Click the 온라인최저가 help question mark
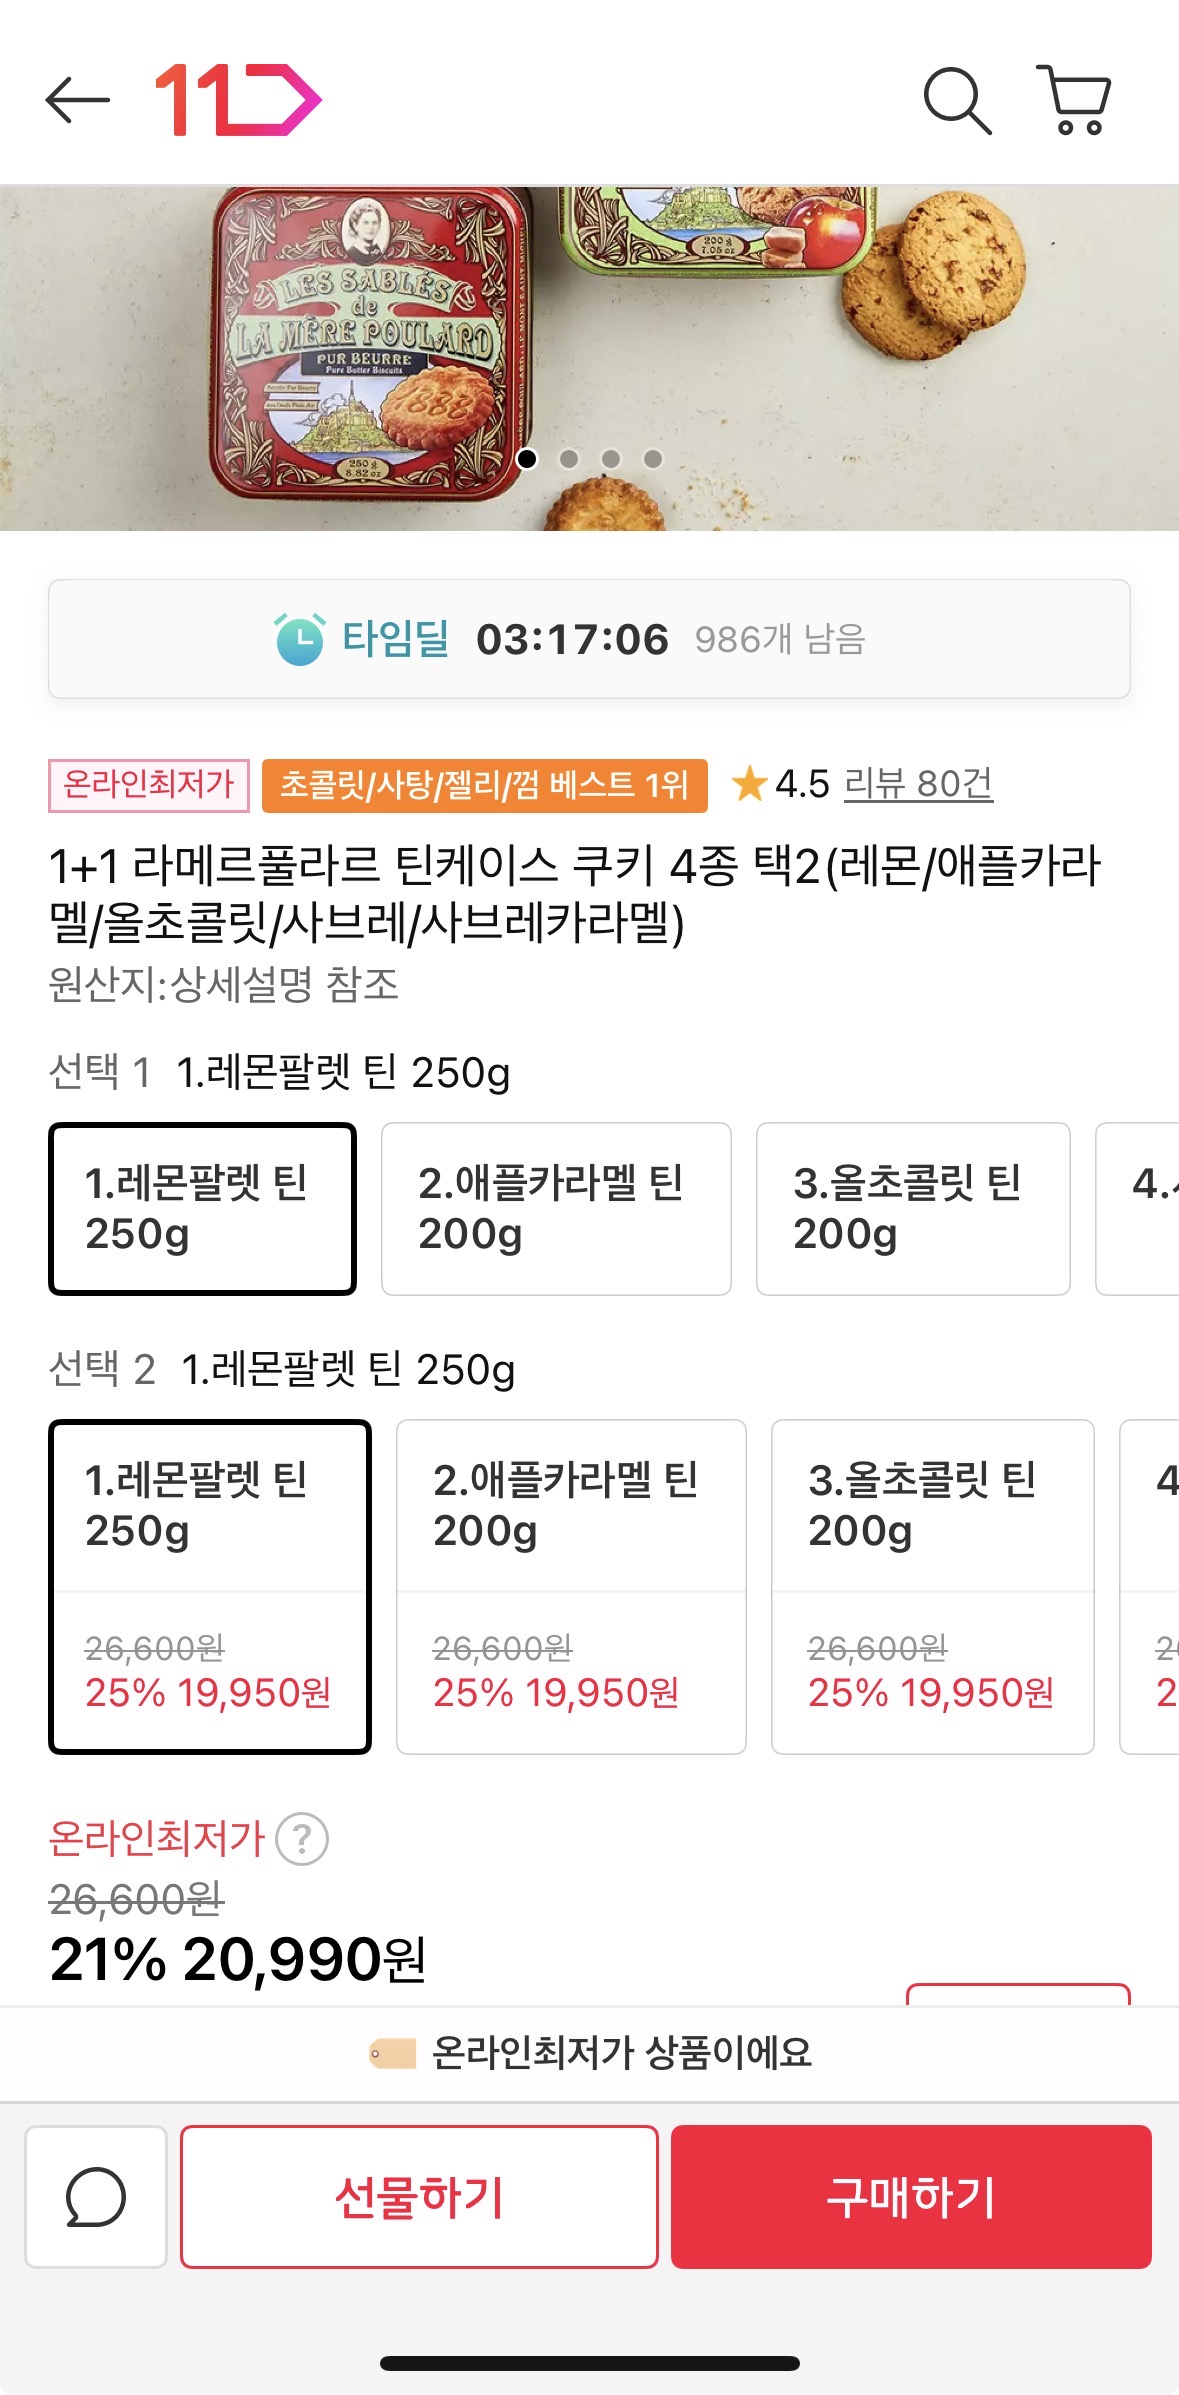 [x=302, y=1839]
